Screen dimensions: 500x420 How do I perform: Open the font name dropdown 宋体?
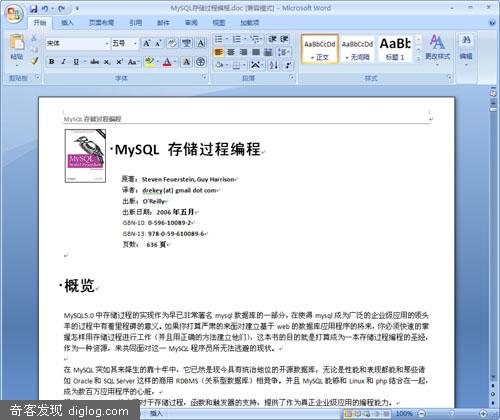[x=107, y=43]
